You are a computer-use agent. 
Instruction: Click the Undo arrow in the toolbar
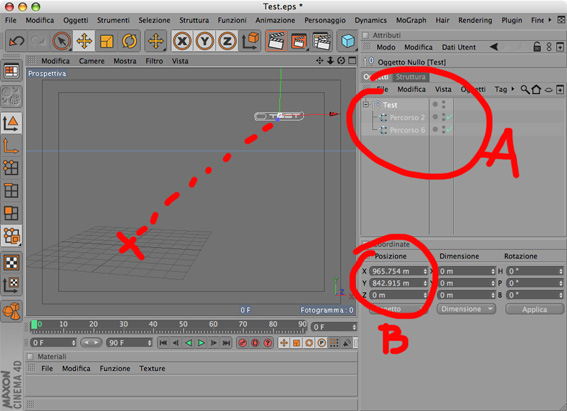[x=17, y=41]
